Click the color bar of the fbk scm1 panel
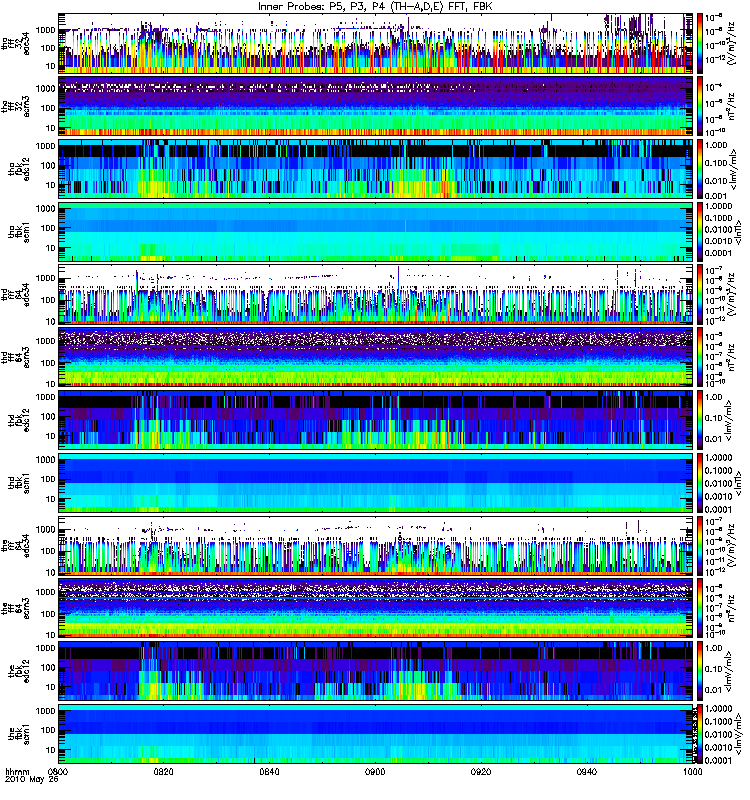750x800 pixels. (x=700, y=734)
